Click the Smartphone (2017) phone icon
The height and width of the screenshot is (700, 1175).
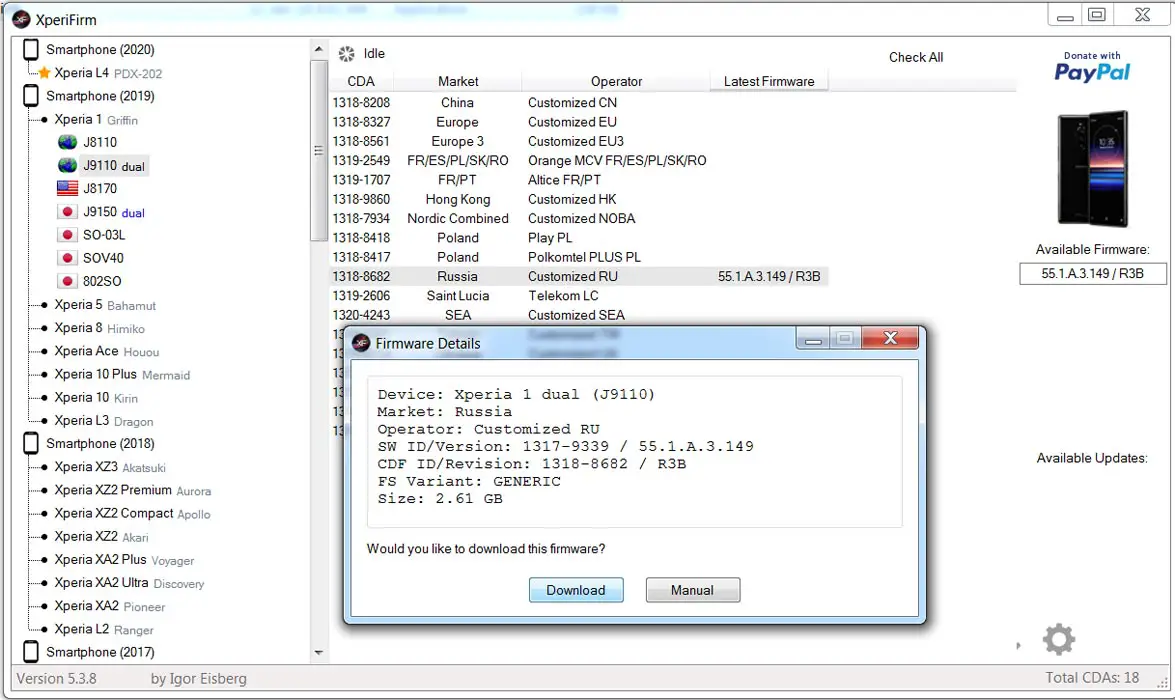[31, 652]
